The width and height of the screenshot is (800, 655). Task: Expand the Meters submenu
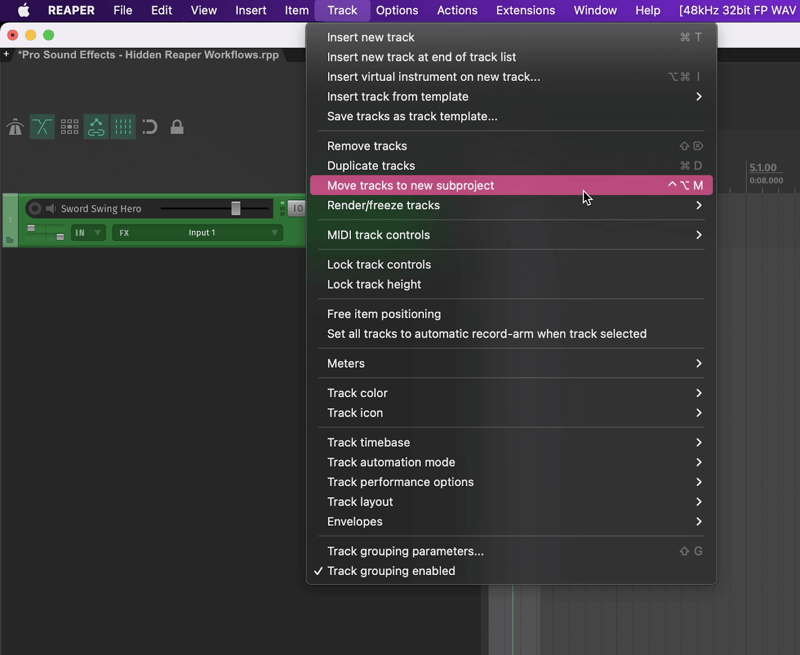tap(511, 363)
